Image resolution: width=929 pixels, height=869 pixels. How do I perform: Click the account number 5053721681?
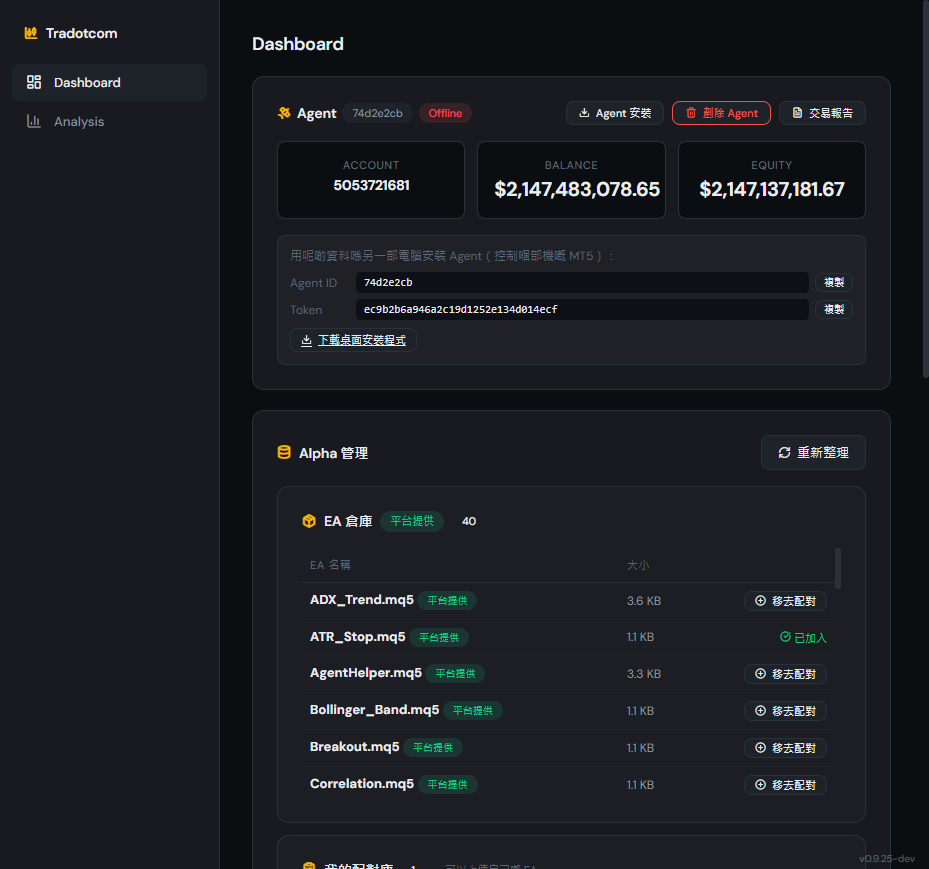click(x=371, y=185)
